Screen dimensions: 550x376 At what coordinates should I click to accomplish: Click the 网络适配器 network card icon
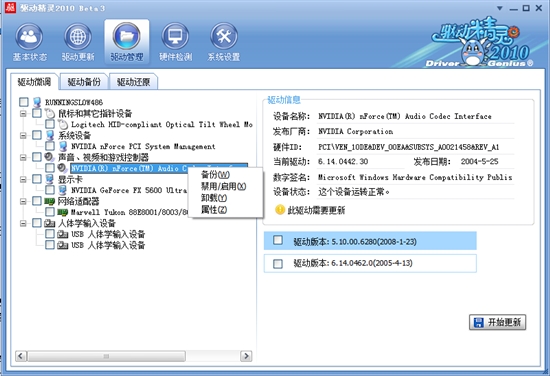(50, 201)
